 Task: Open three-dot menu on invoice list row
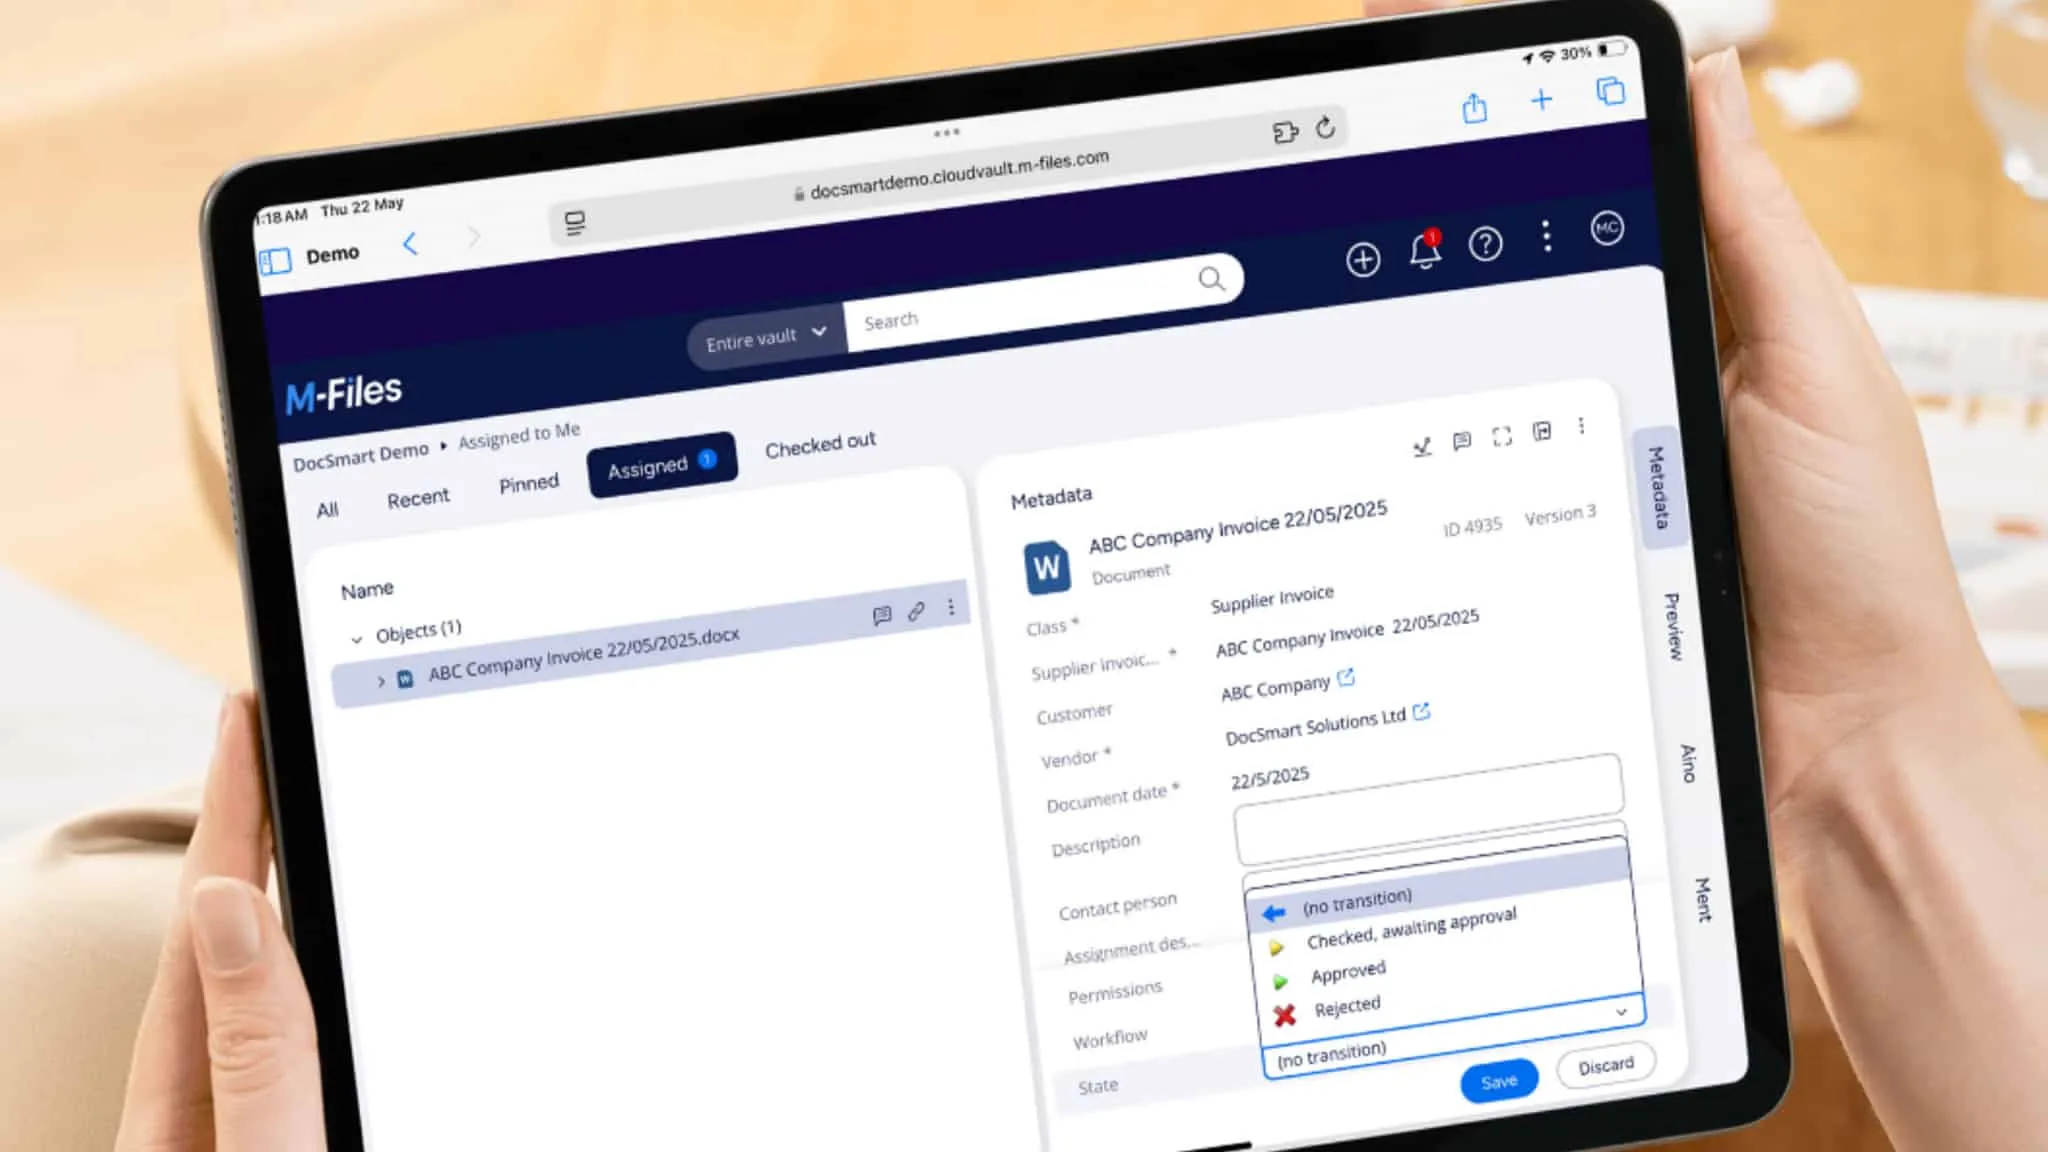951,607
